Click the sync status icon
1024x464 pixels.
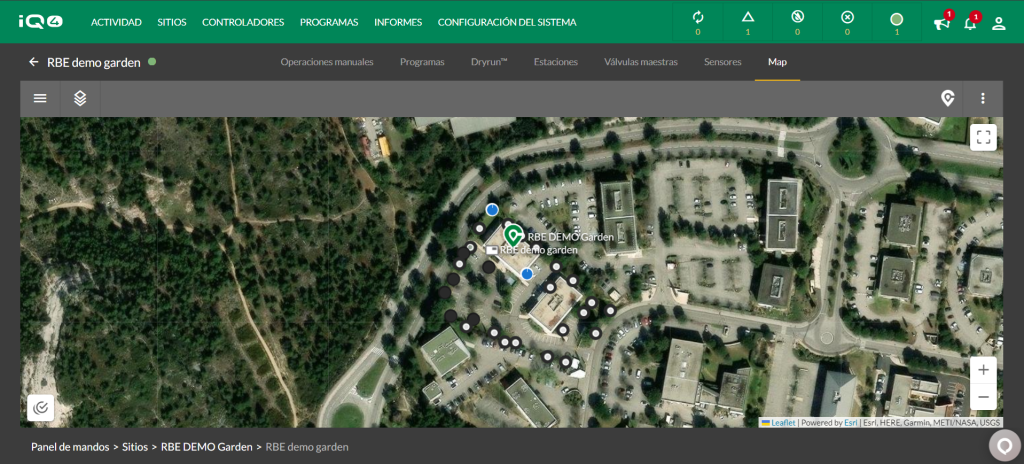coord(698,18)
